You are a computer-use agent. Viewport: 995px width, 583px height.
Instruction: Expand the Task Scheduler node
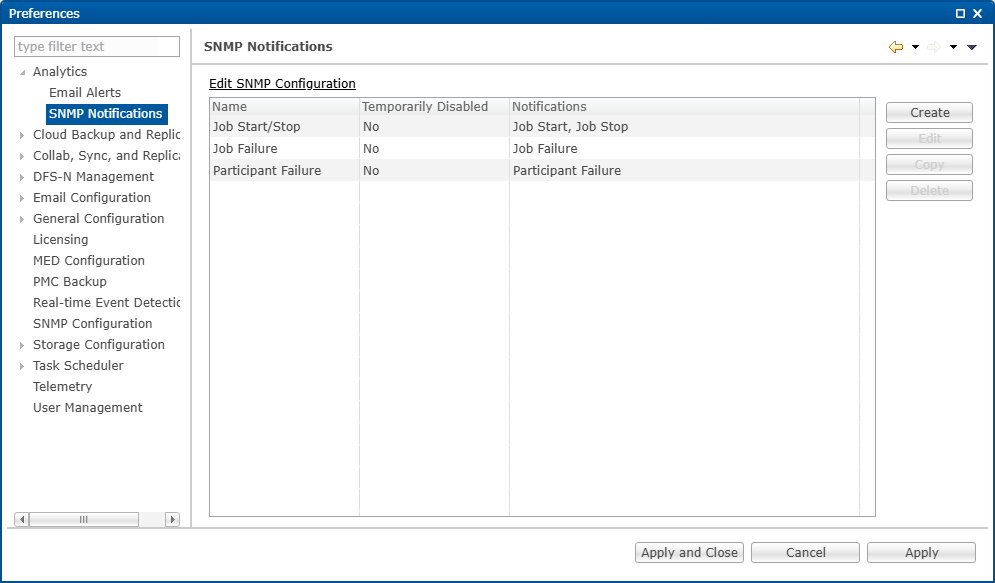[x=22, y=366]
